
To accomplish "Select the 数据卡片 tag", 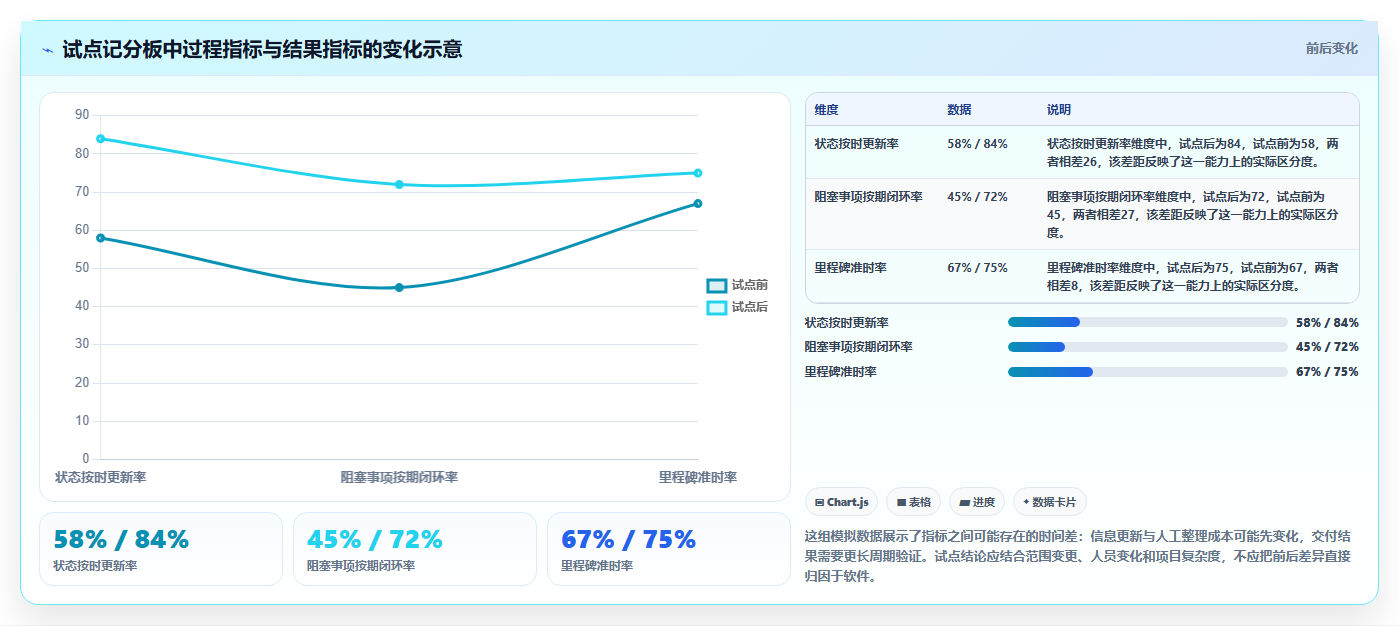I will pyautogui.click(x=1050, y=502).
